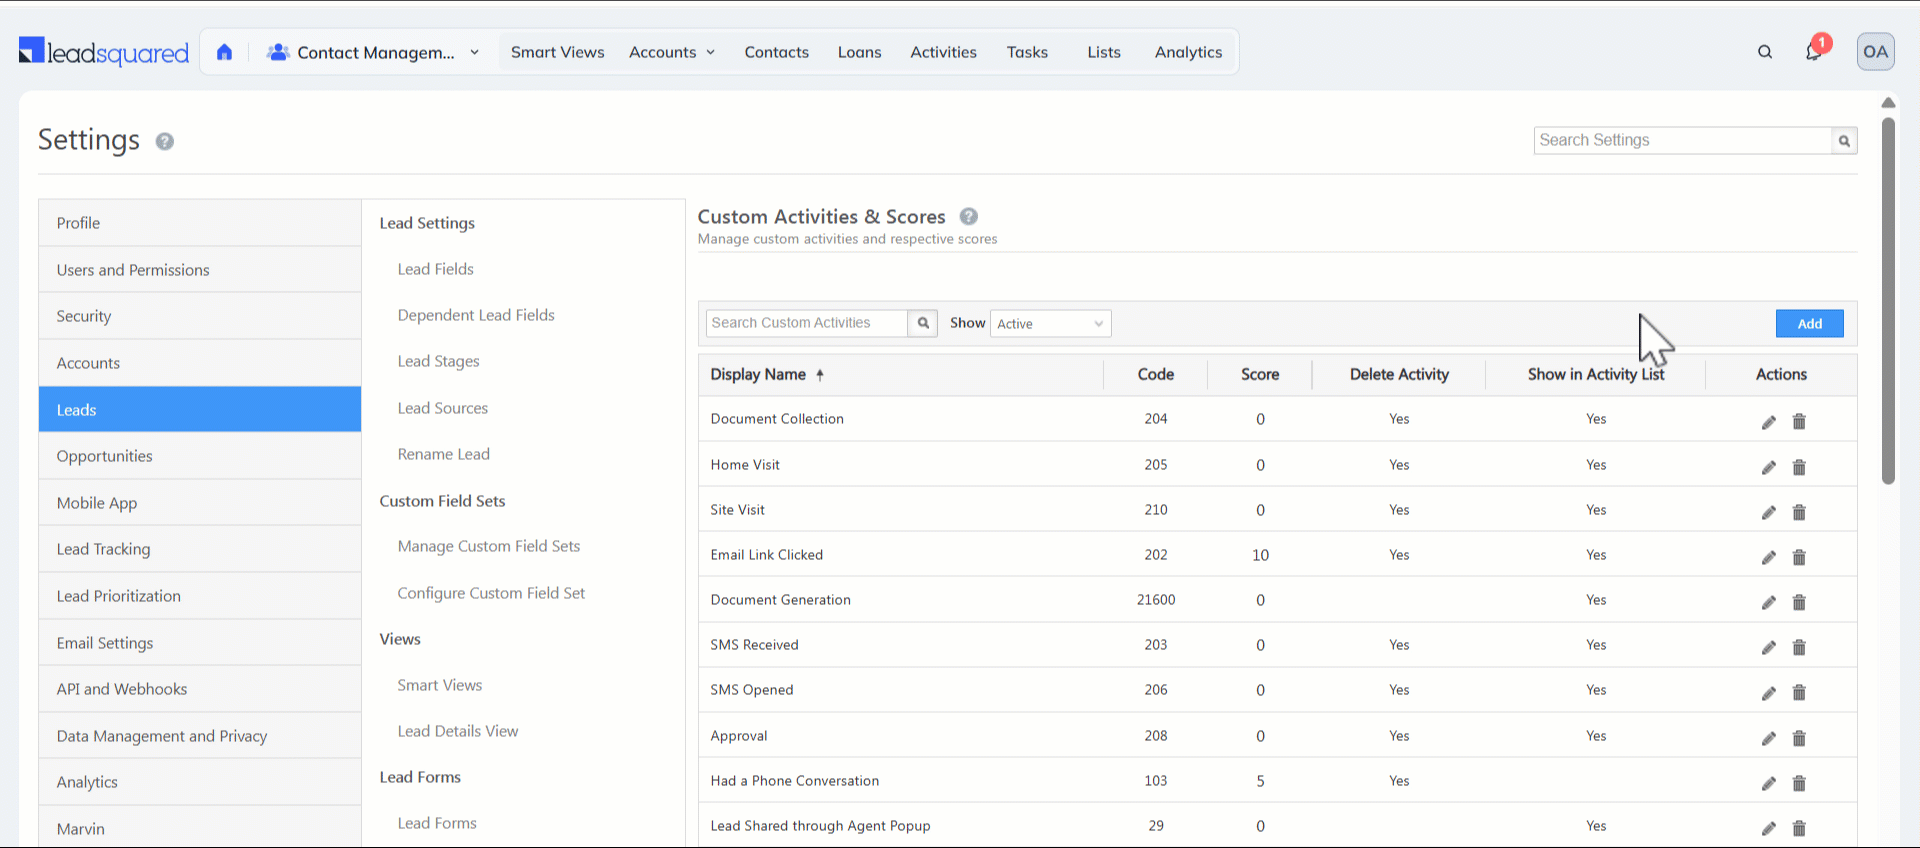Click the home icon in navigation bar

click(224, 52)
